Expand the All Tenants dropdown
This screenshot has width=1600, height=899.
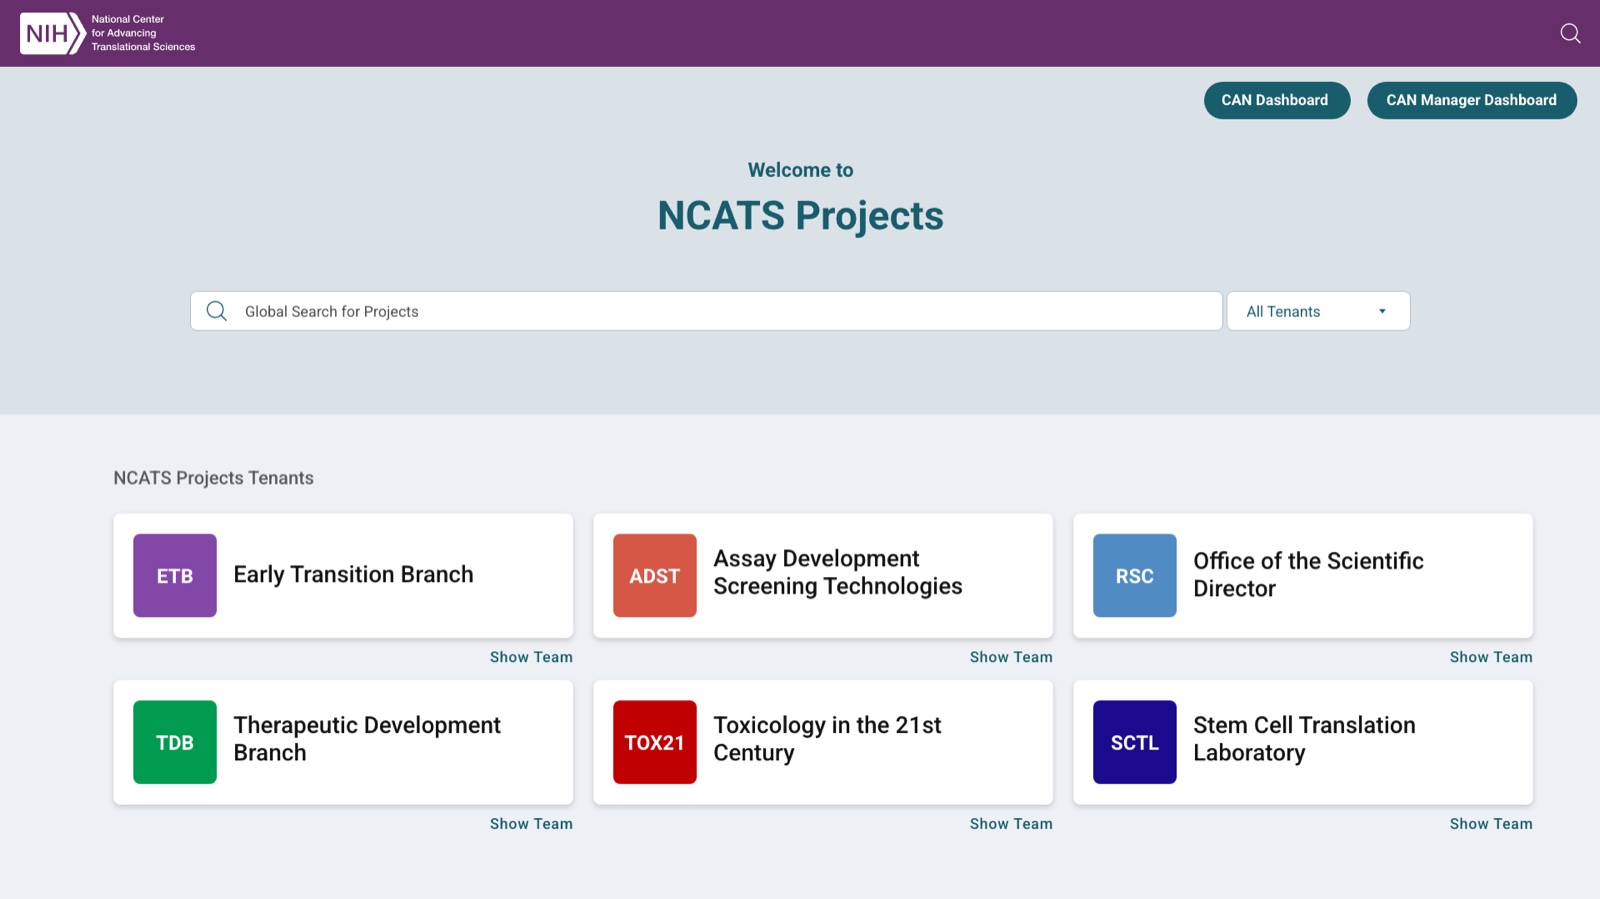1318,311
